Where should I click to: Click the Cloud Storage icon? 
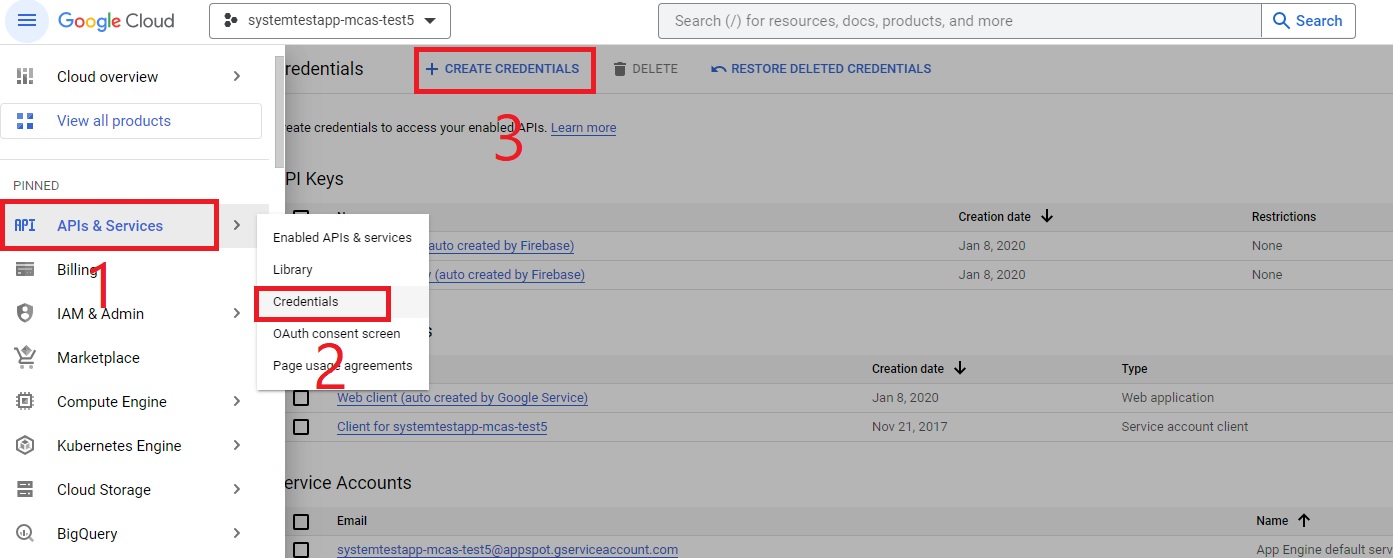tap(25, 490)
